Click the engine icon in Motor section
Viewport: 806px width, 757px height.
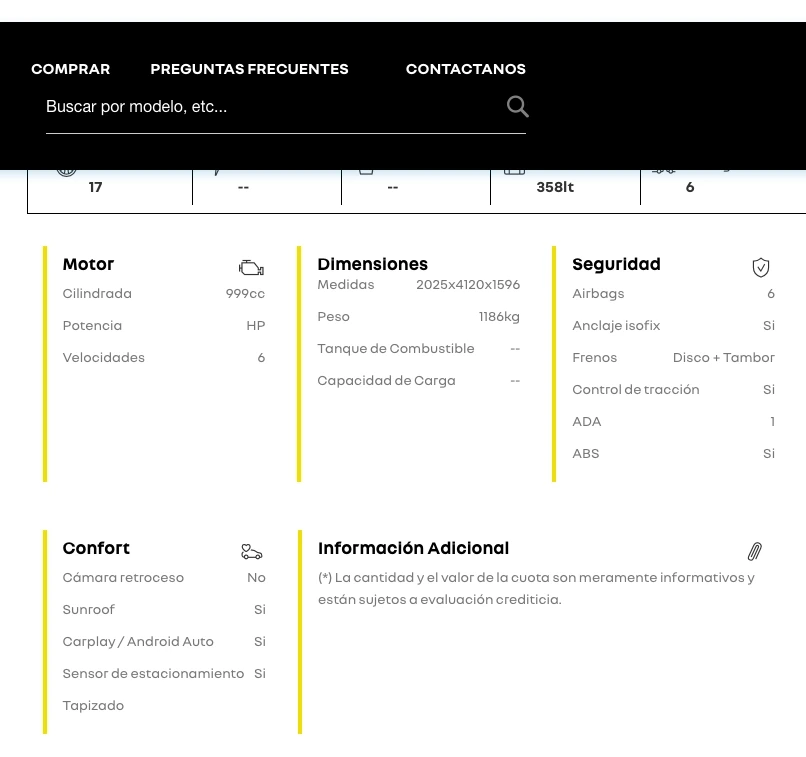point(251,267)
